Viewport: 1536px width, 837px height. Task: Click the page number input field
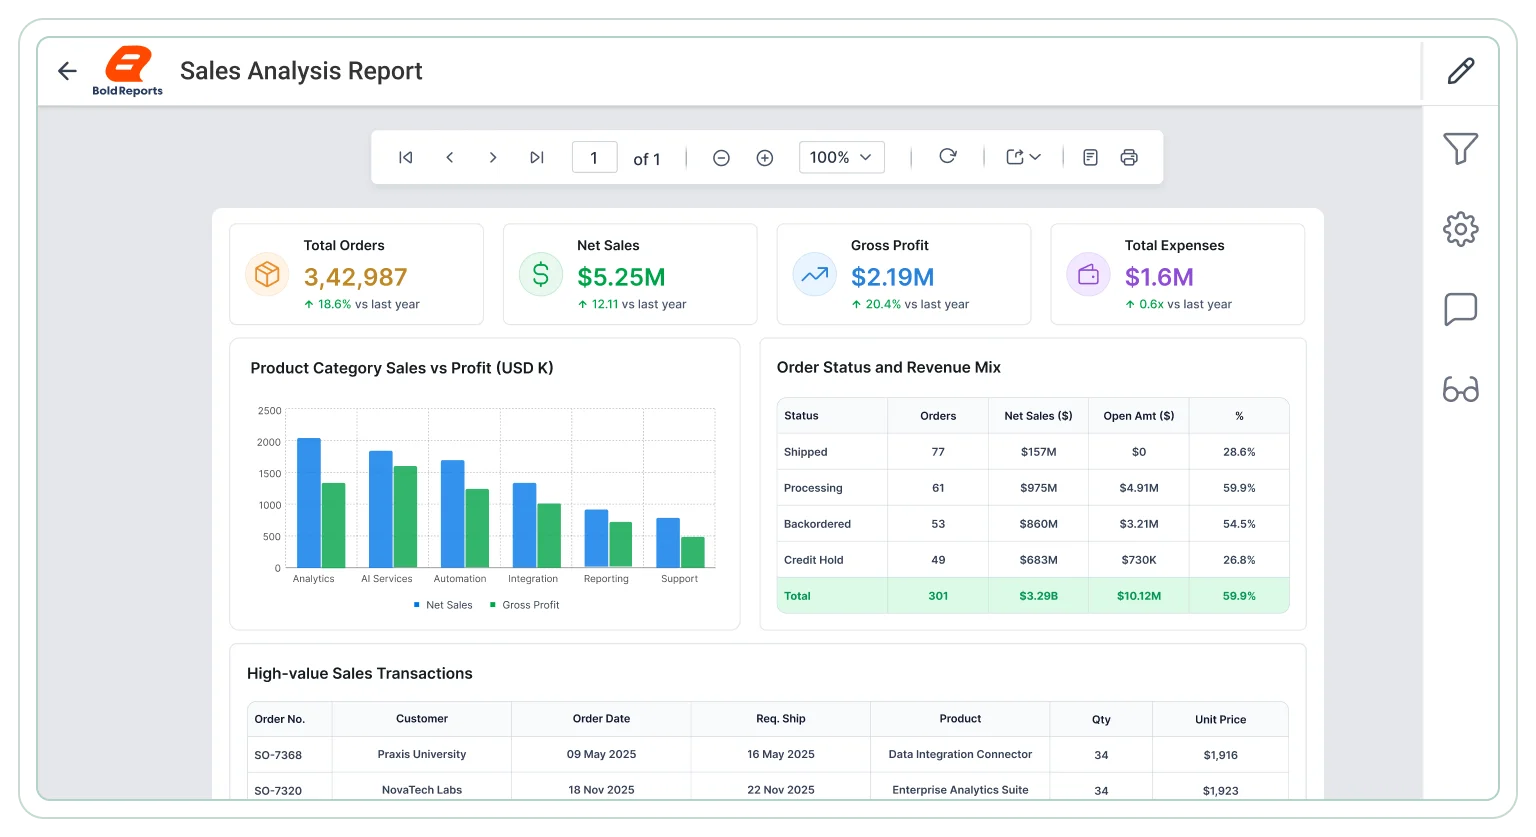(x=594, y=157)
